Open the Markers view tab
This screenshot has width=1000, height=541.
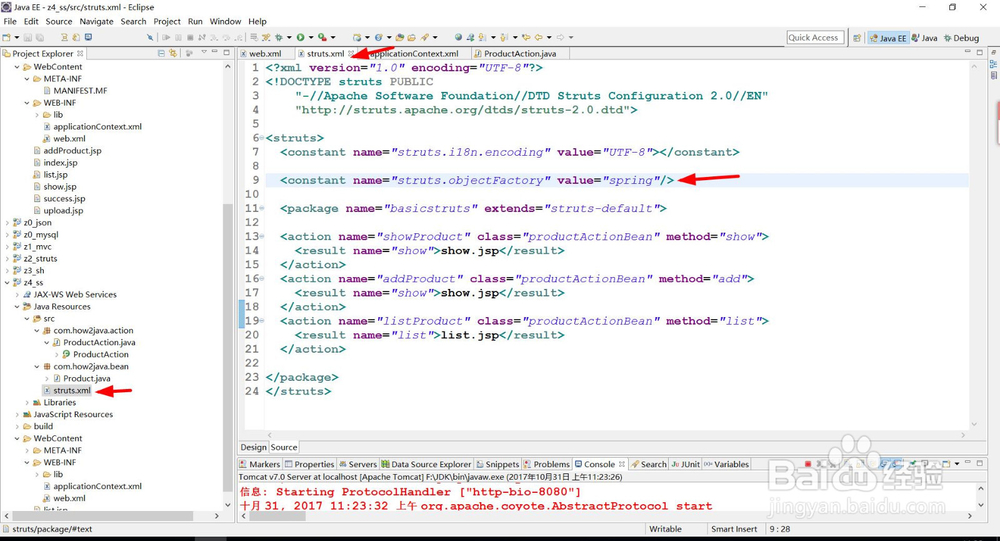click(x=260, y=464)
